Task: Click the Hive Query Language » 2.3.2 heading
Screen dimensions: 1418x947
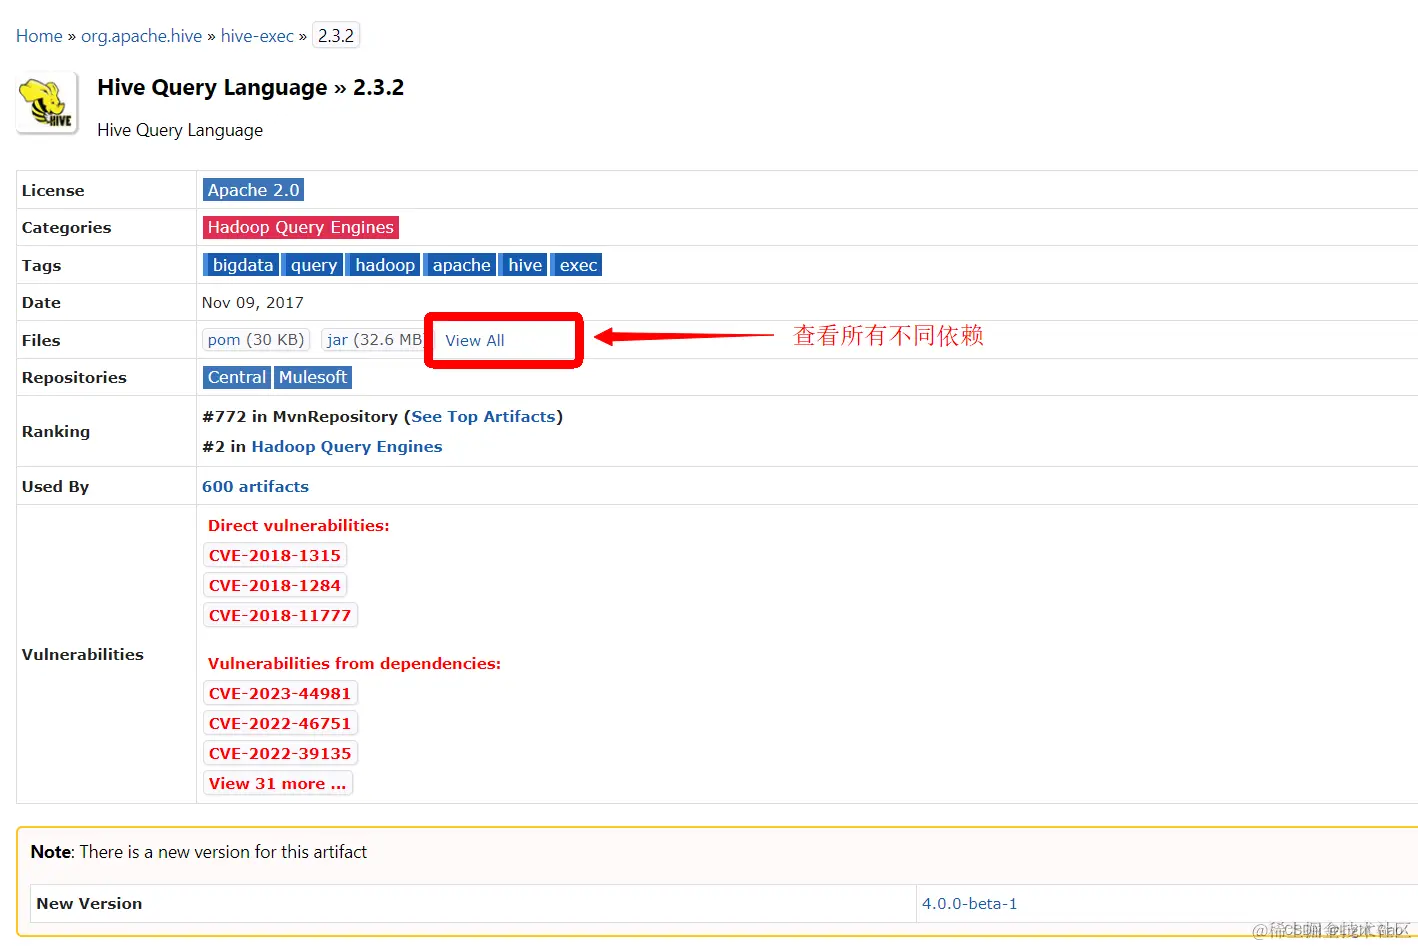Action: tap(251, 87)
